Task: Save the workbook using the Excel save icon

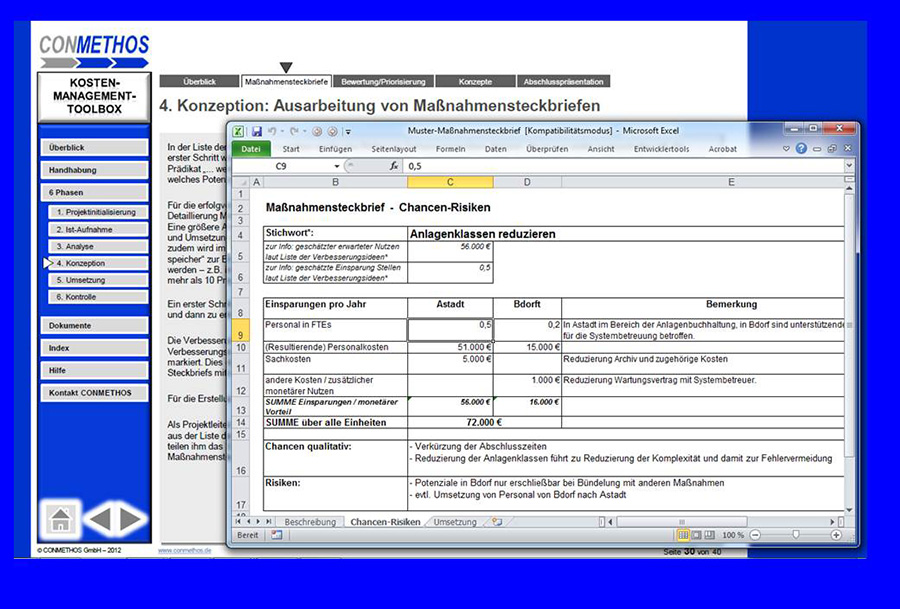Action: pyautogui.click(x=257, y=131)
